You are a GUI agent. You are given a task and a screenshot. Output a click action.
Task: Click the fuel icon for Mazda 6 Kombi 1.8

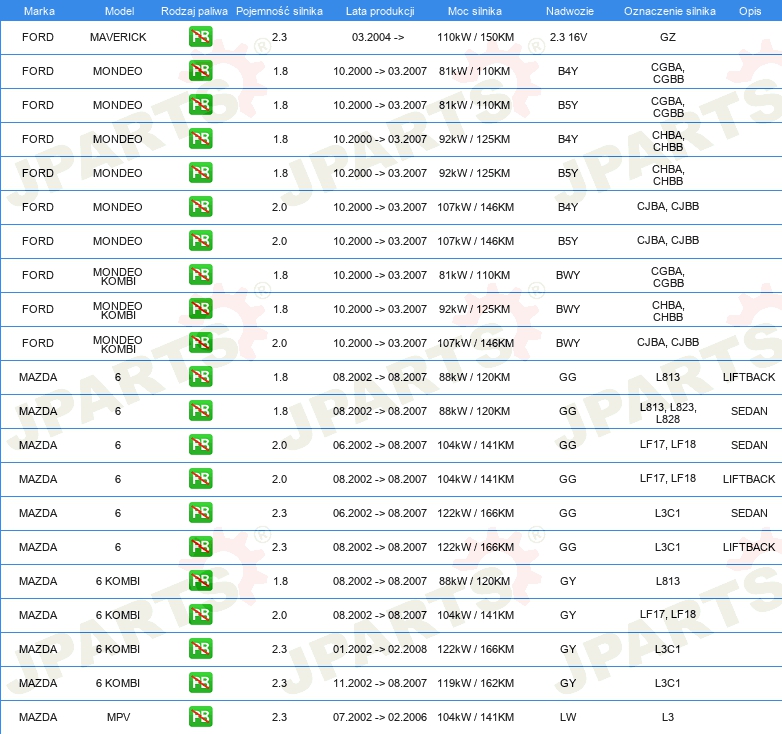200,580
